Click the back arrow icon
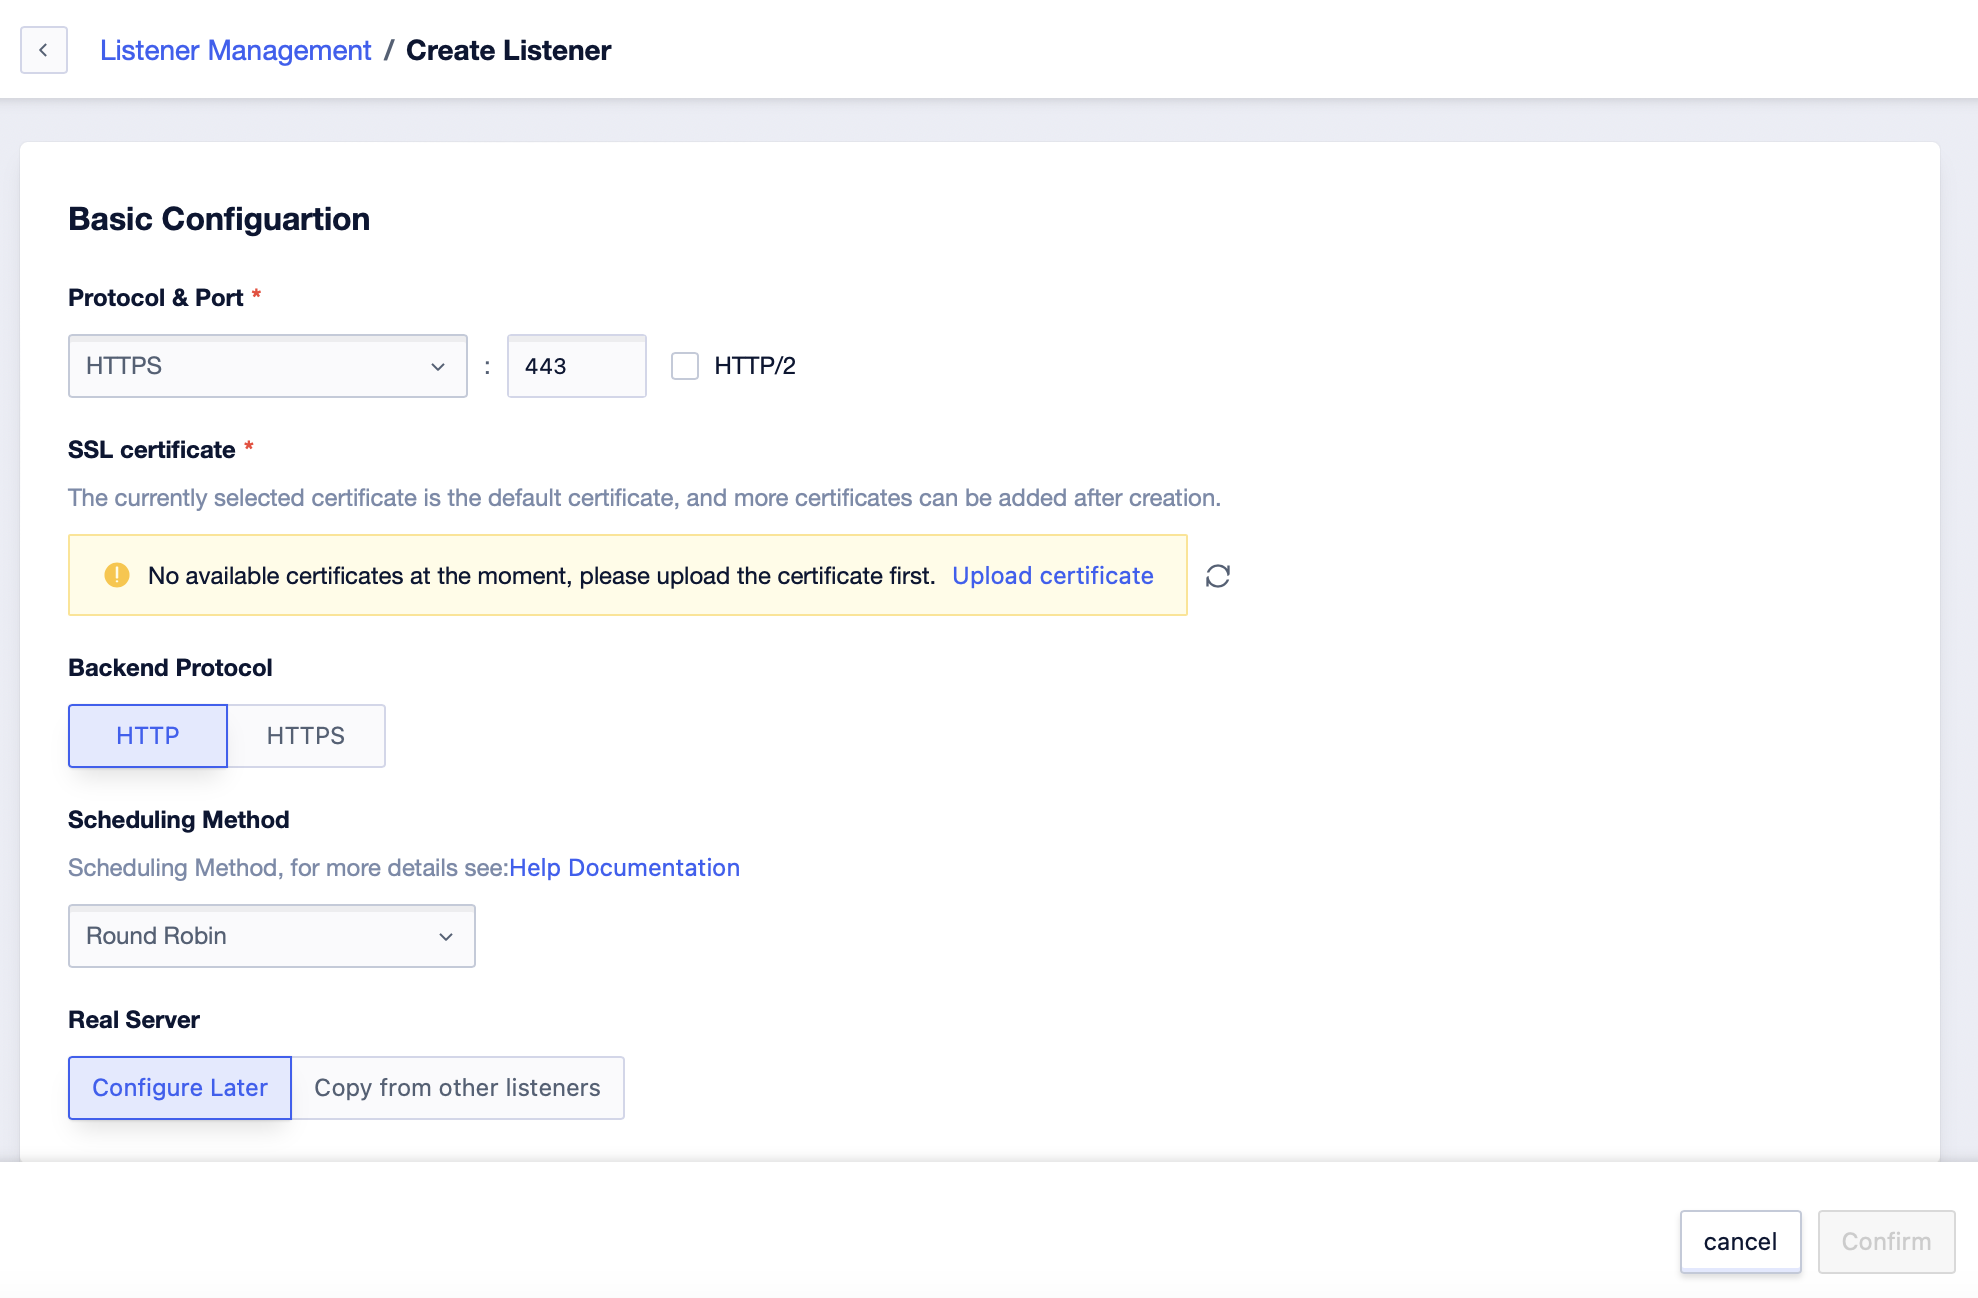 point(43,50)
